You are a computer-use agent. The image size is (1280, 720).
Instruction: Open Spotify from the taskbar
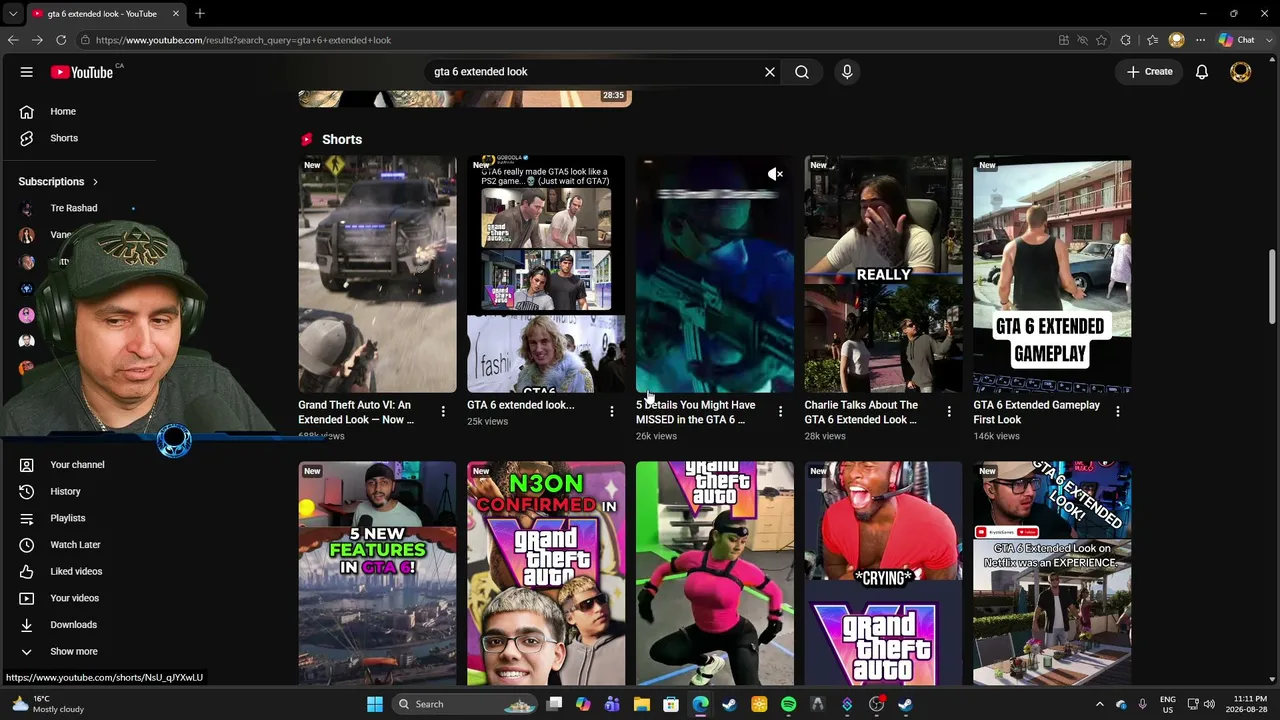[789, 704]
